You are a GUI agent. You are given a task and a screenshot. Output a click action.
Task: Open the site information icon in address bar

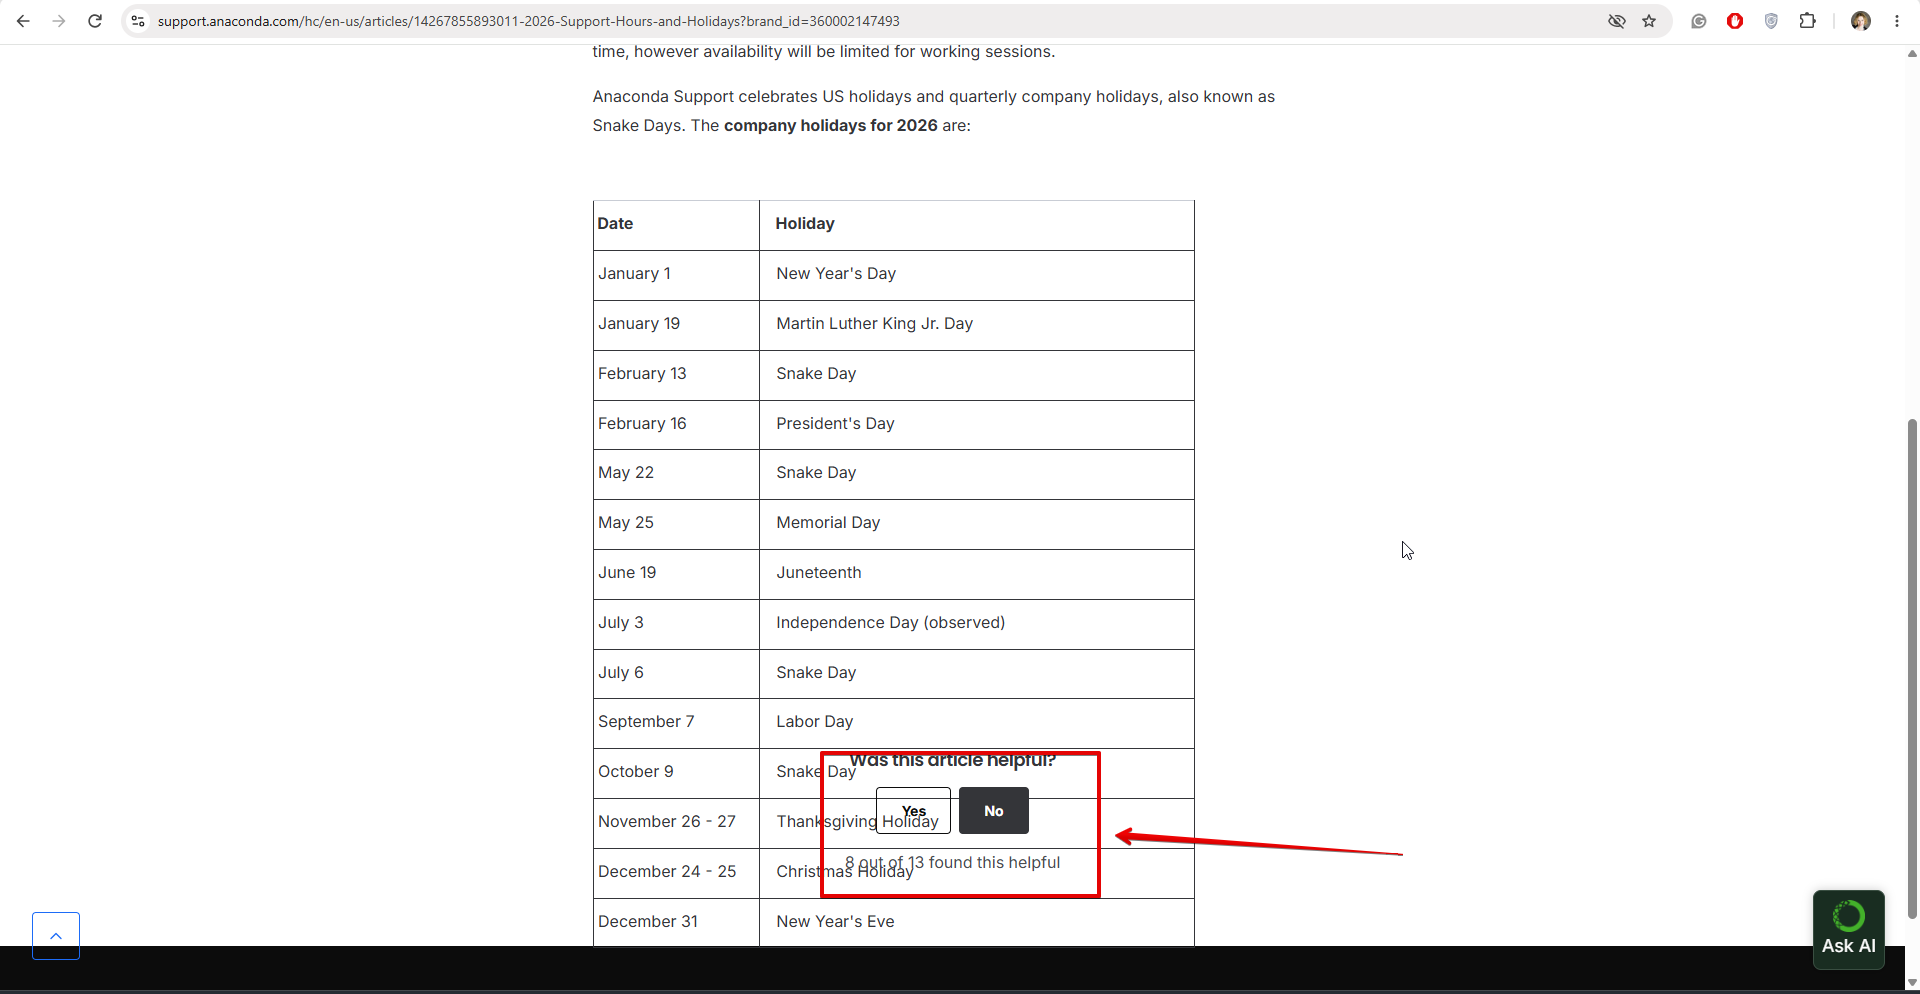coord(138,21)
